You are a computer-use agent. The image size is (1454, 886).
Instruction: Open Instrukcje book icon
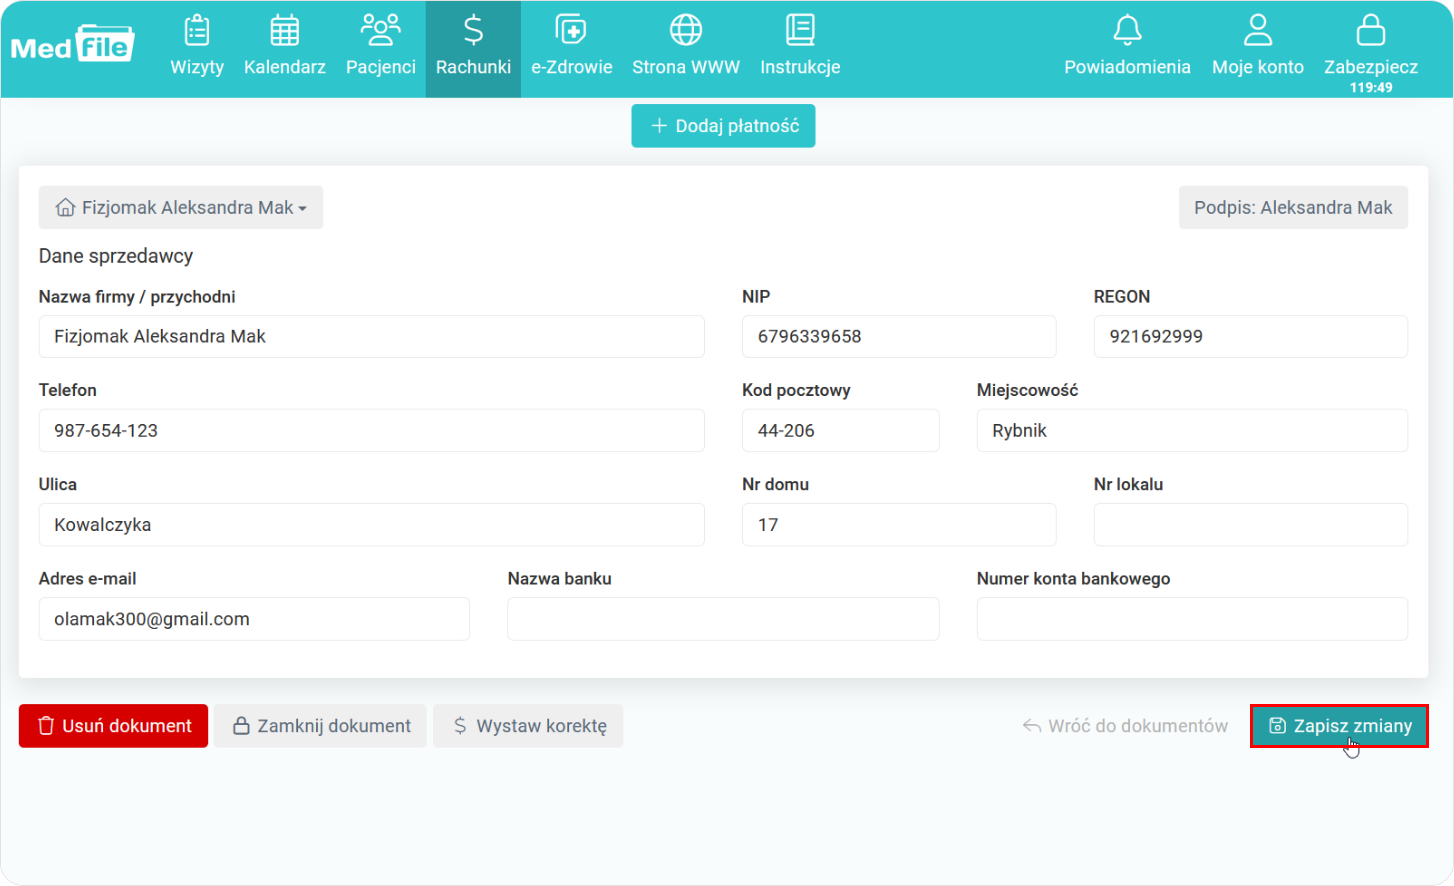[x=800, y=31]
